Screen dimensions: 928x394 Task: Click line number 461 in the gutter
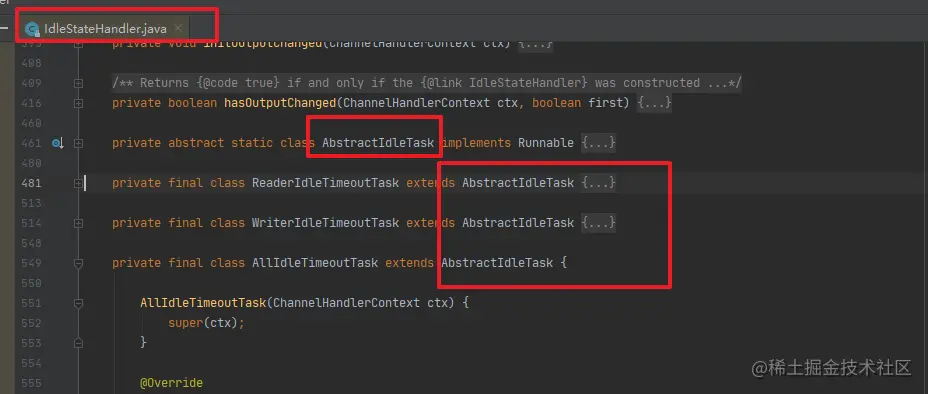(31, 143)
